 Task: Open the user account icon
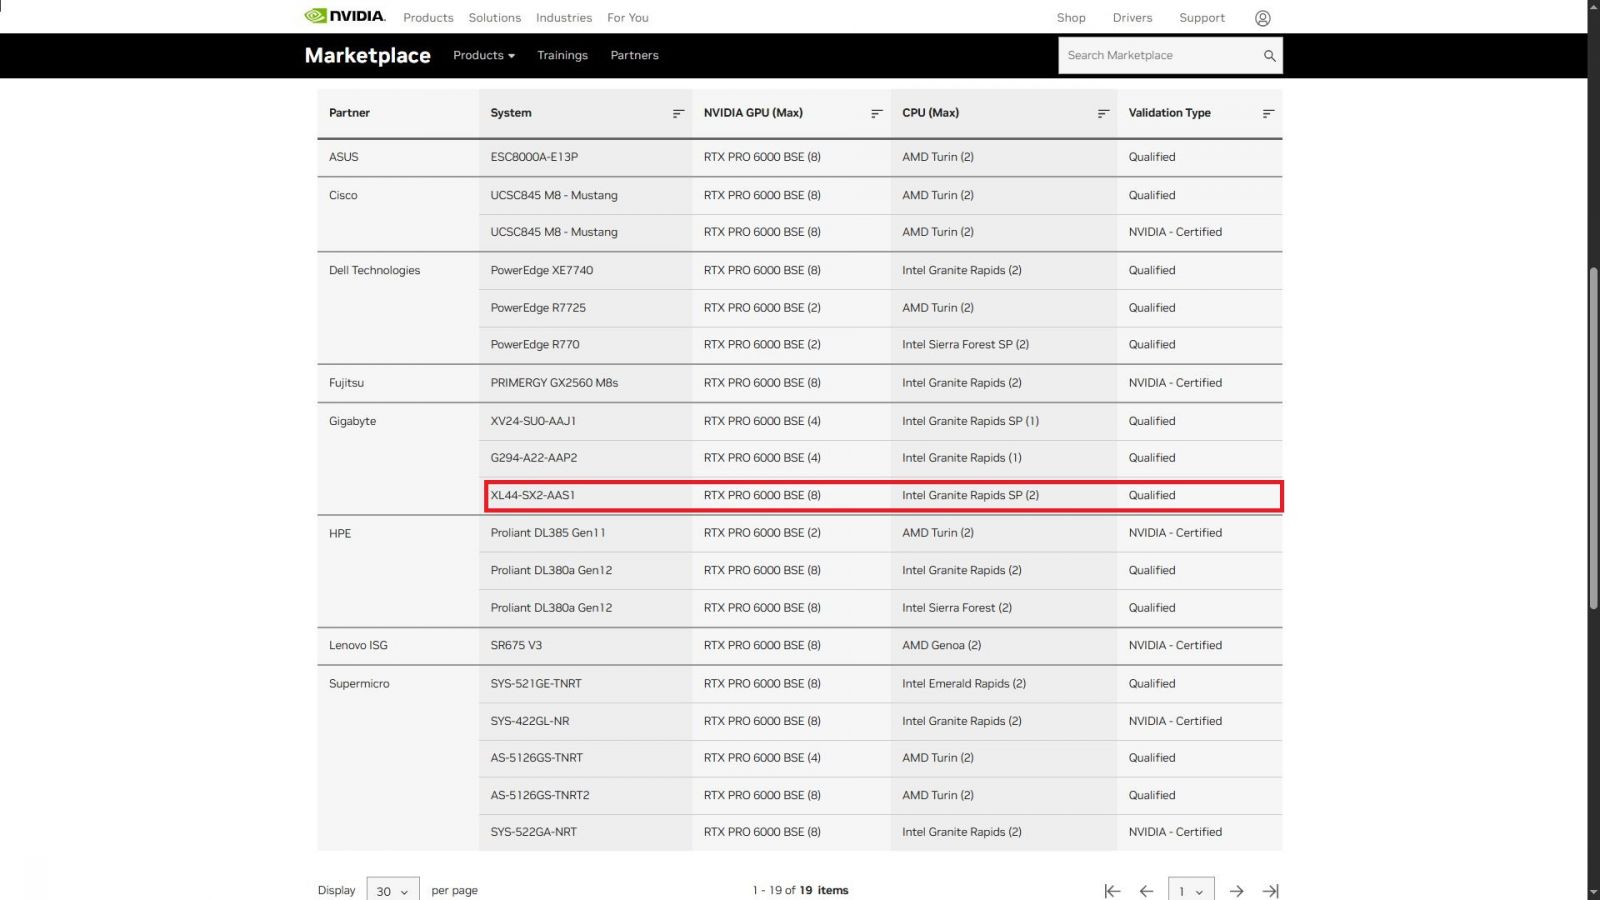[1263, 18]
